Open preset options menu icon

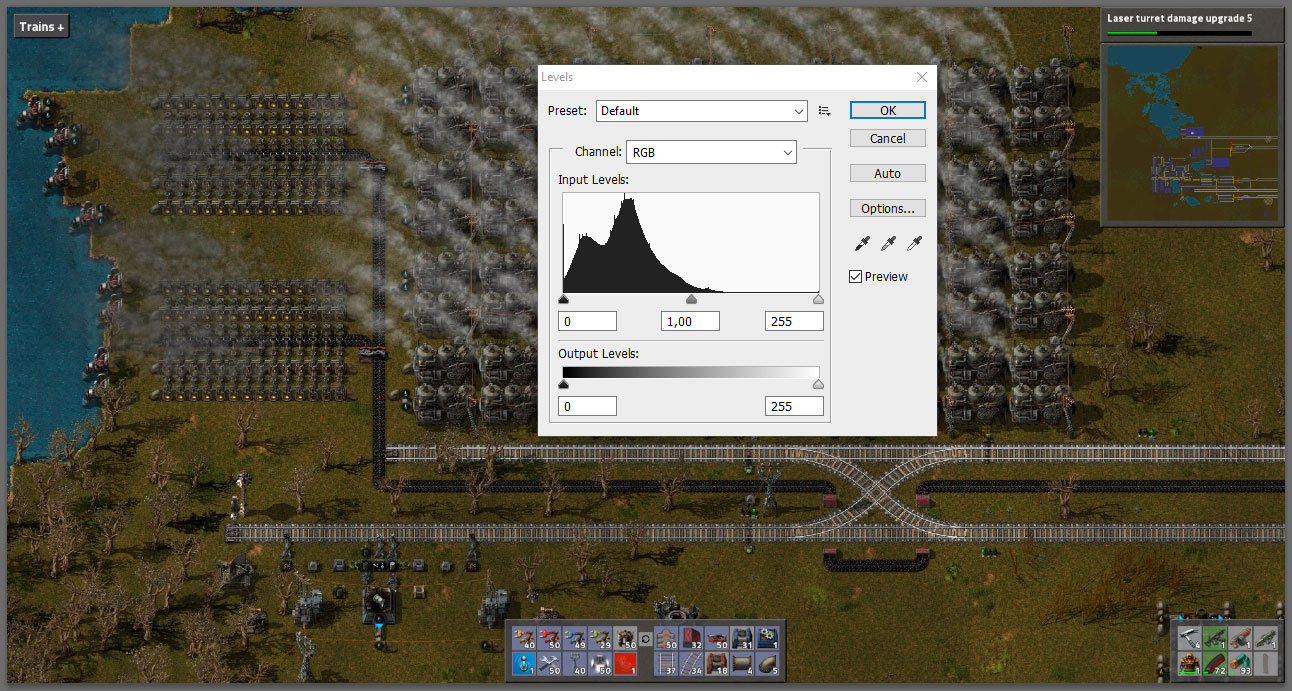click(x=825, y=111)
